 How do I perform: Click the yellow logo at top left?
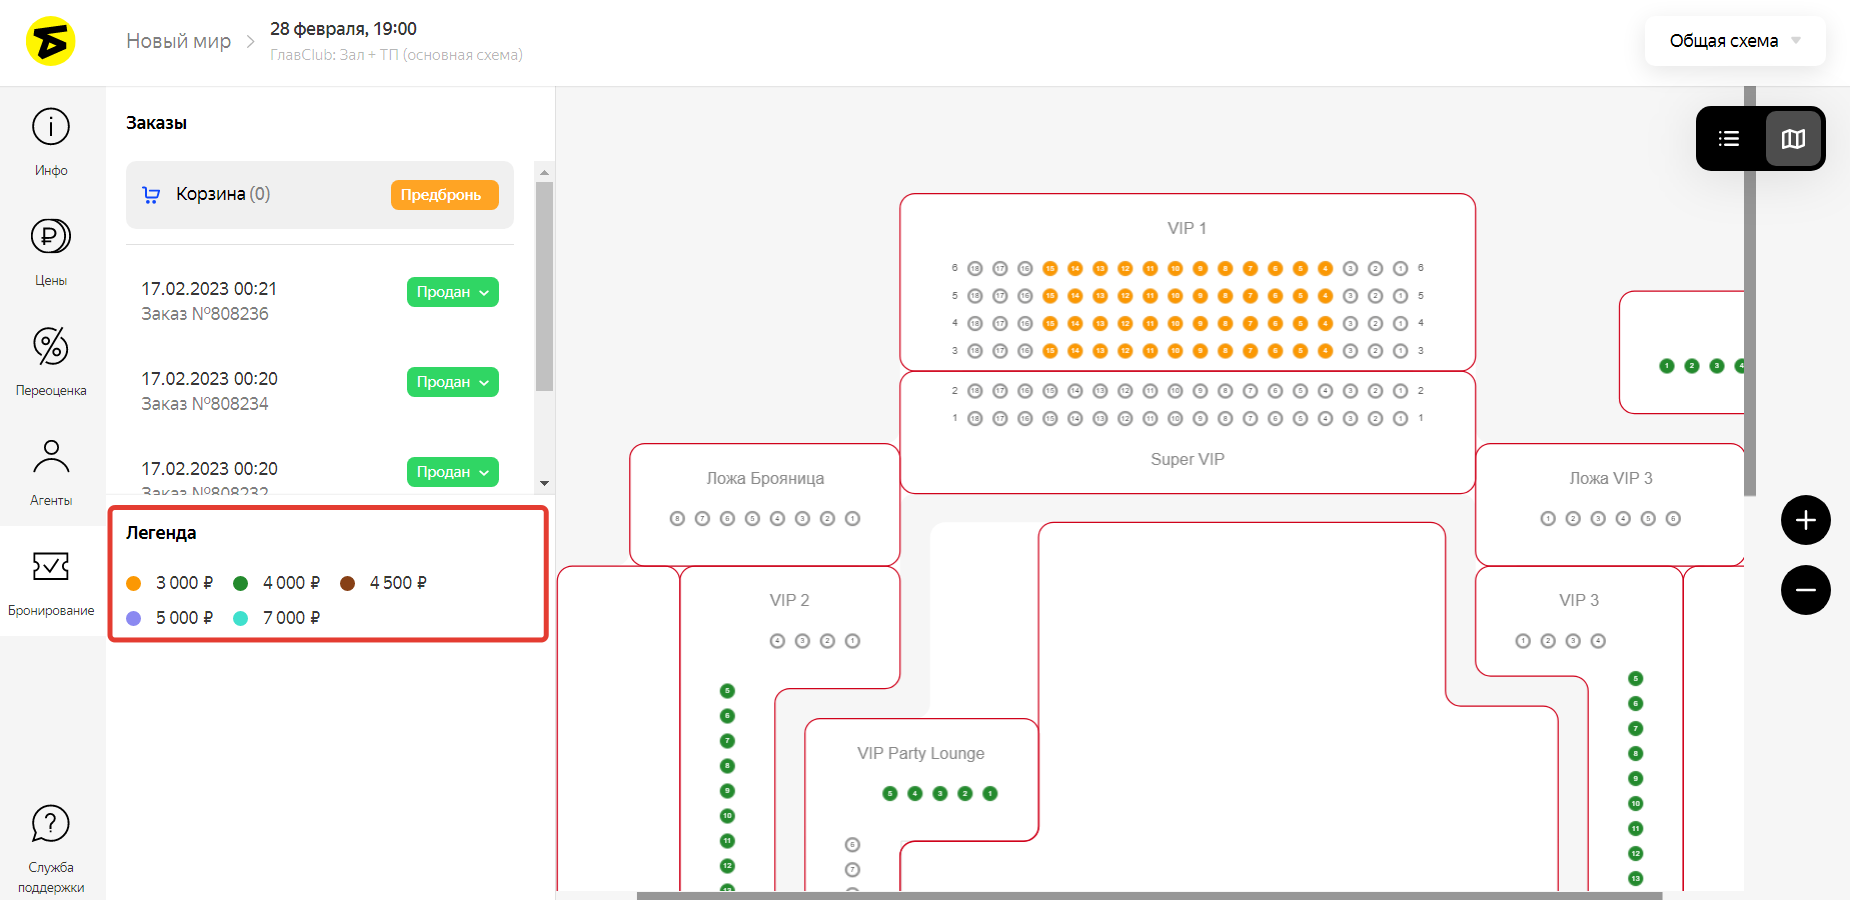coord(50,41)
